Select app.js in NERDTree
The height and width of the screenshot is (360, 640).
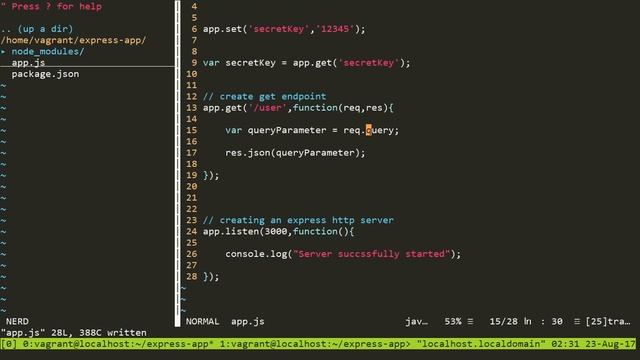pos(28,62)
